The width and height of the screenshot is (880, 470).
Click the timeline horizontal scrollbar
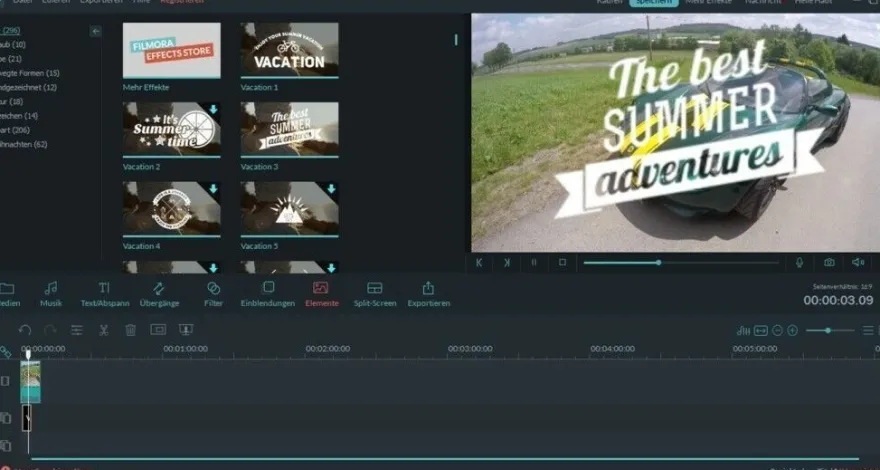(443, 459)
